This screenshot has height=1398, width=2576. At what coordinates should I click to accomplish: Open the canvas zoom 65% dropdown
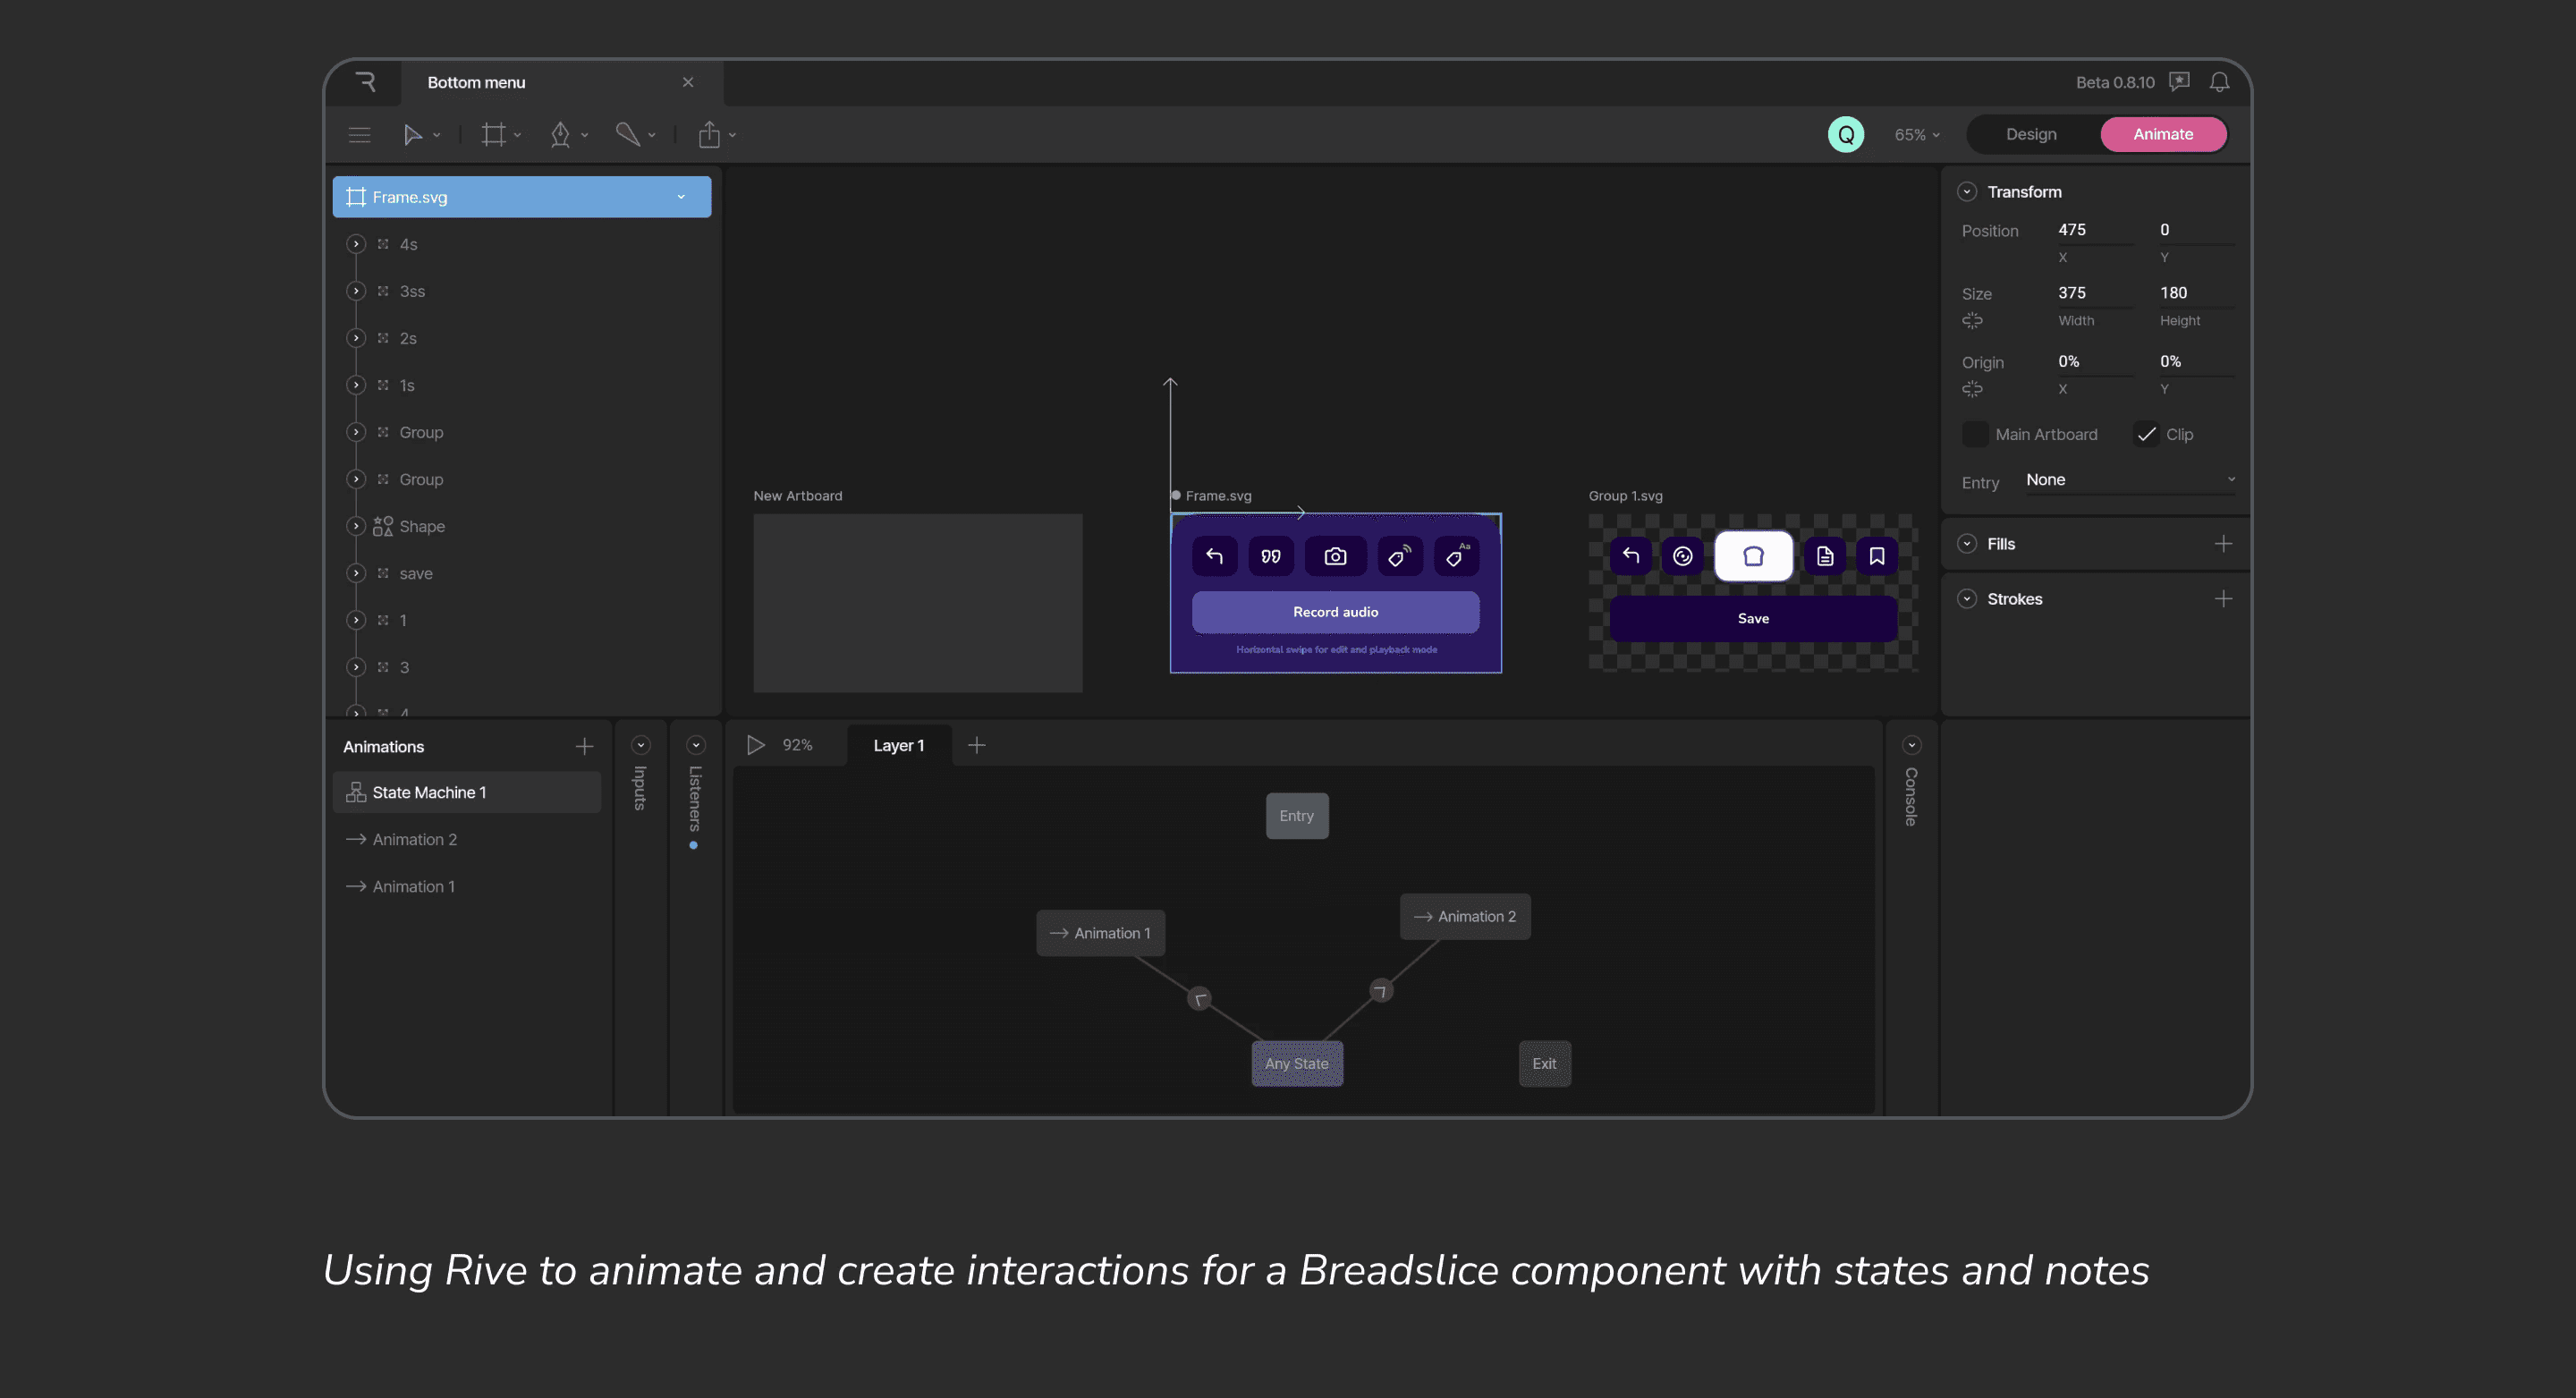[x=1917, y=135]
